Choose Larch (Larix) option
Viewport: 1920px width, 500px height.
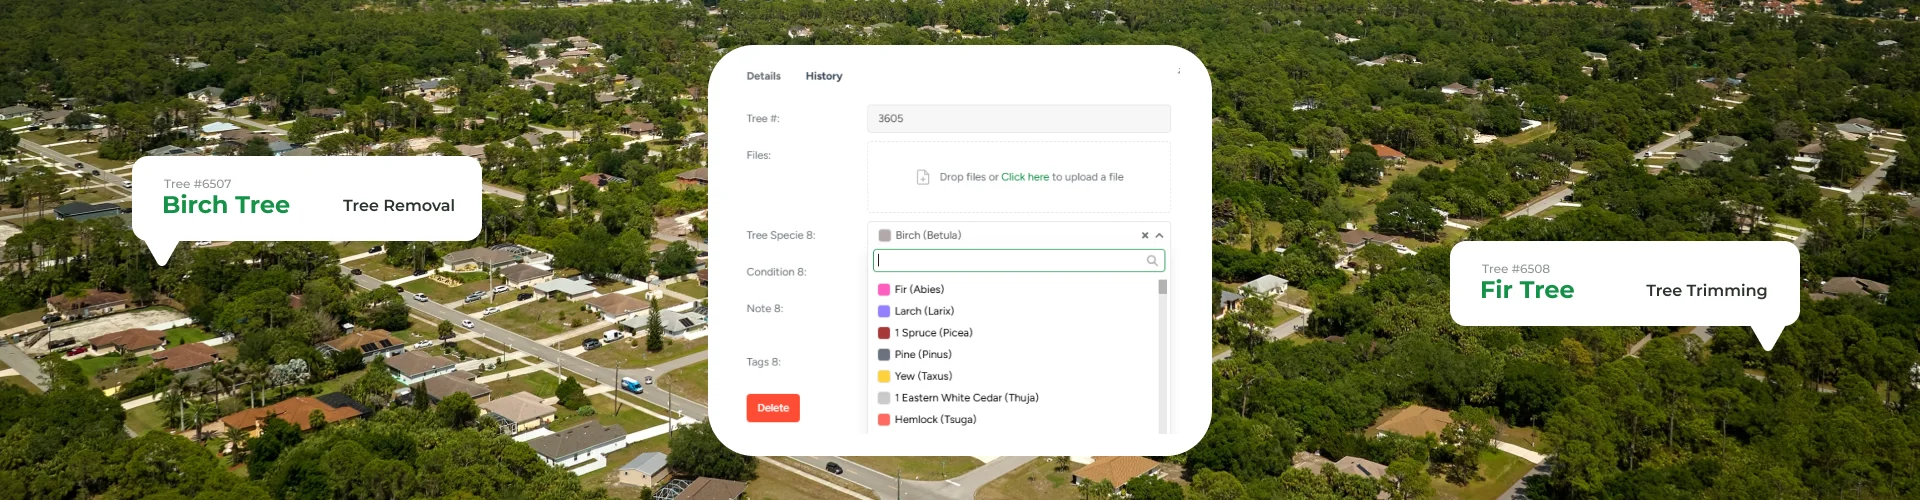(924, 312)
